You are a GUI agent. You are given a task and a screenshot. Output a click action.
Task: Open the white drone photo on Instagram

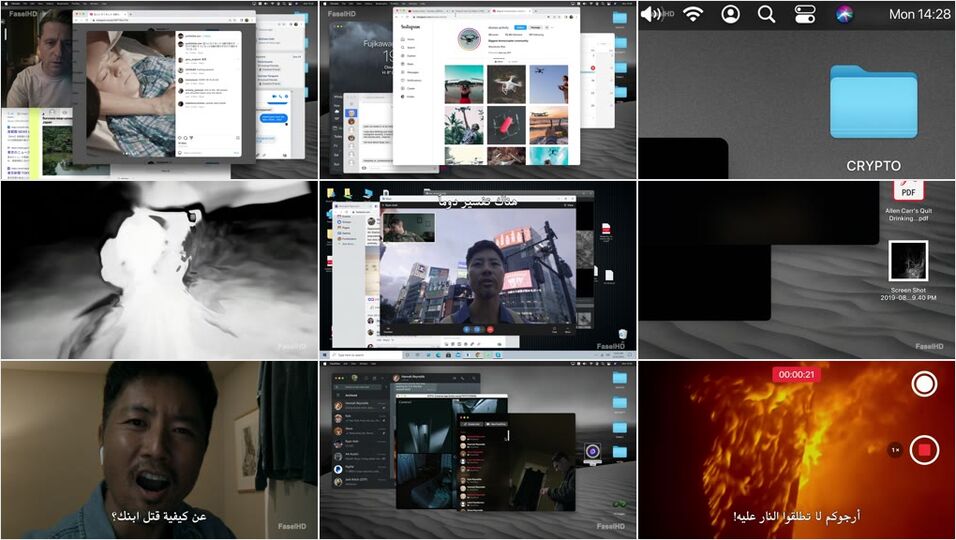pyautogui.click(x=506, y=84)
